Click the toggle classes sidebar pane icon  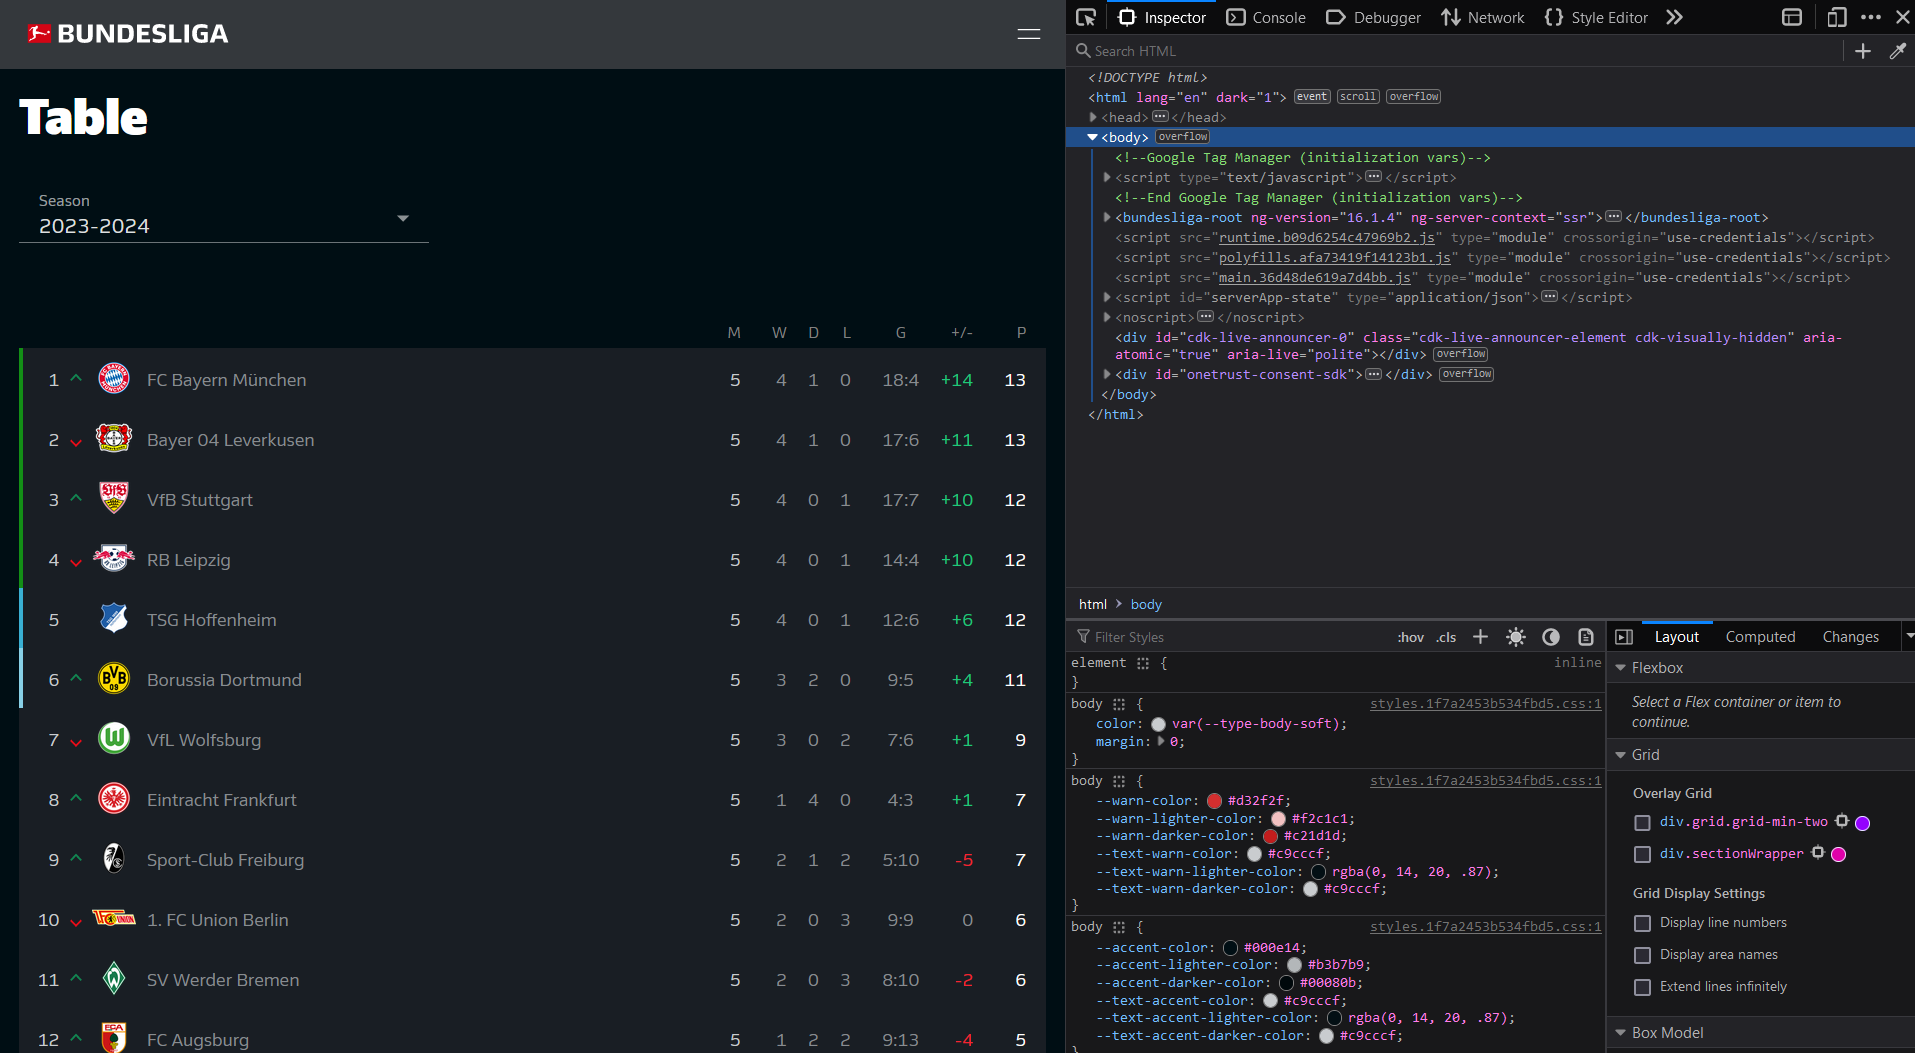click(1624, 637)
